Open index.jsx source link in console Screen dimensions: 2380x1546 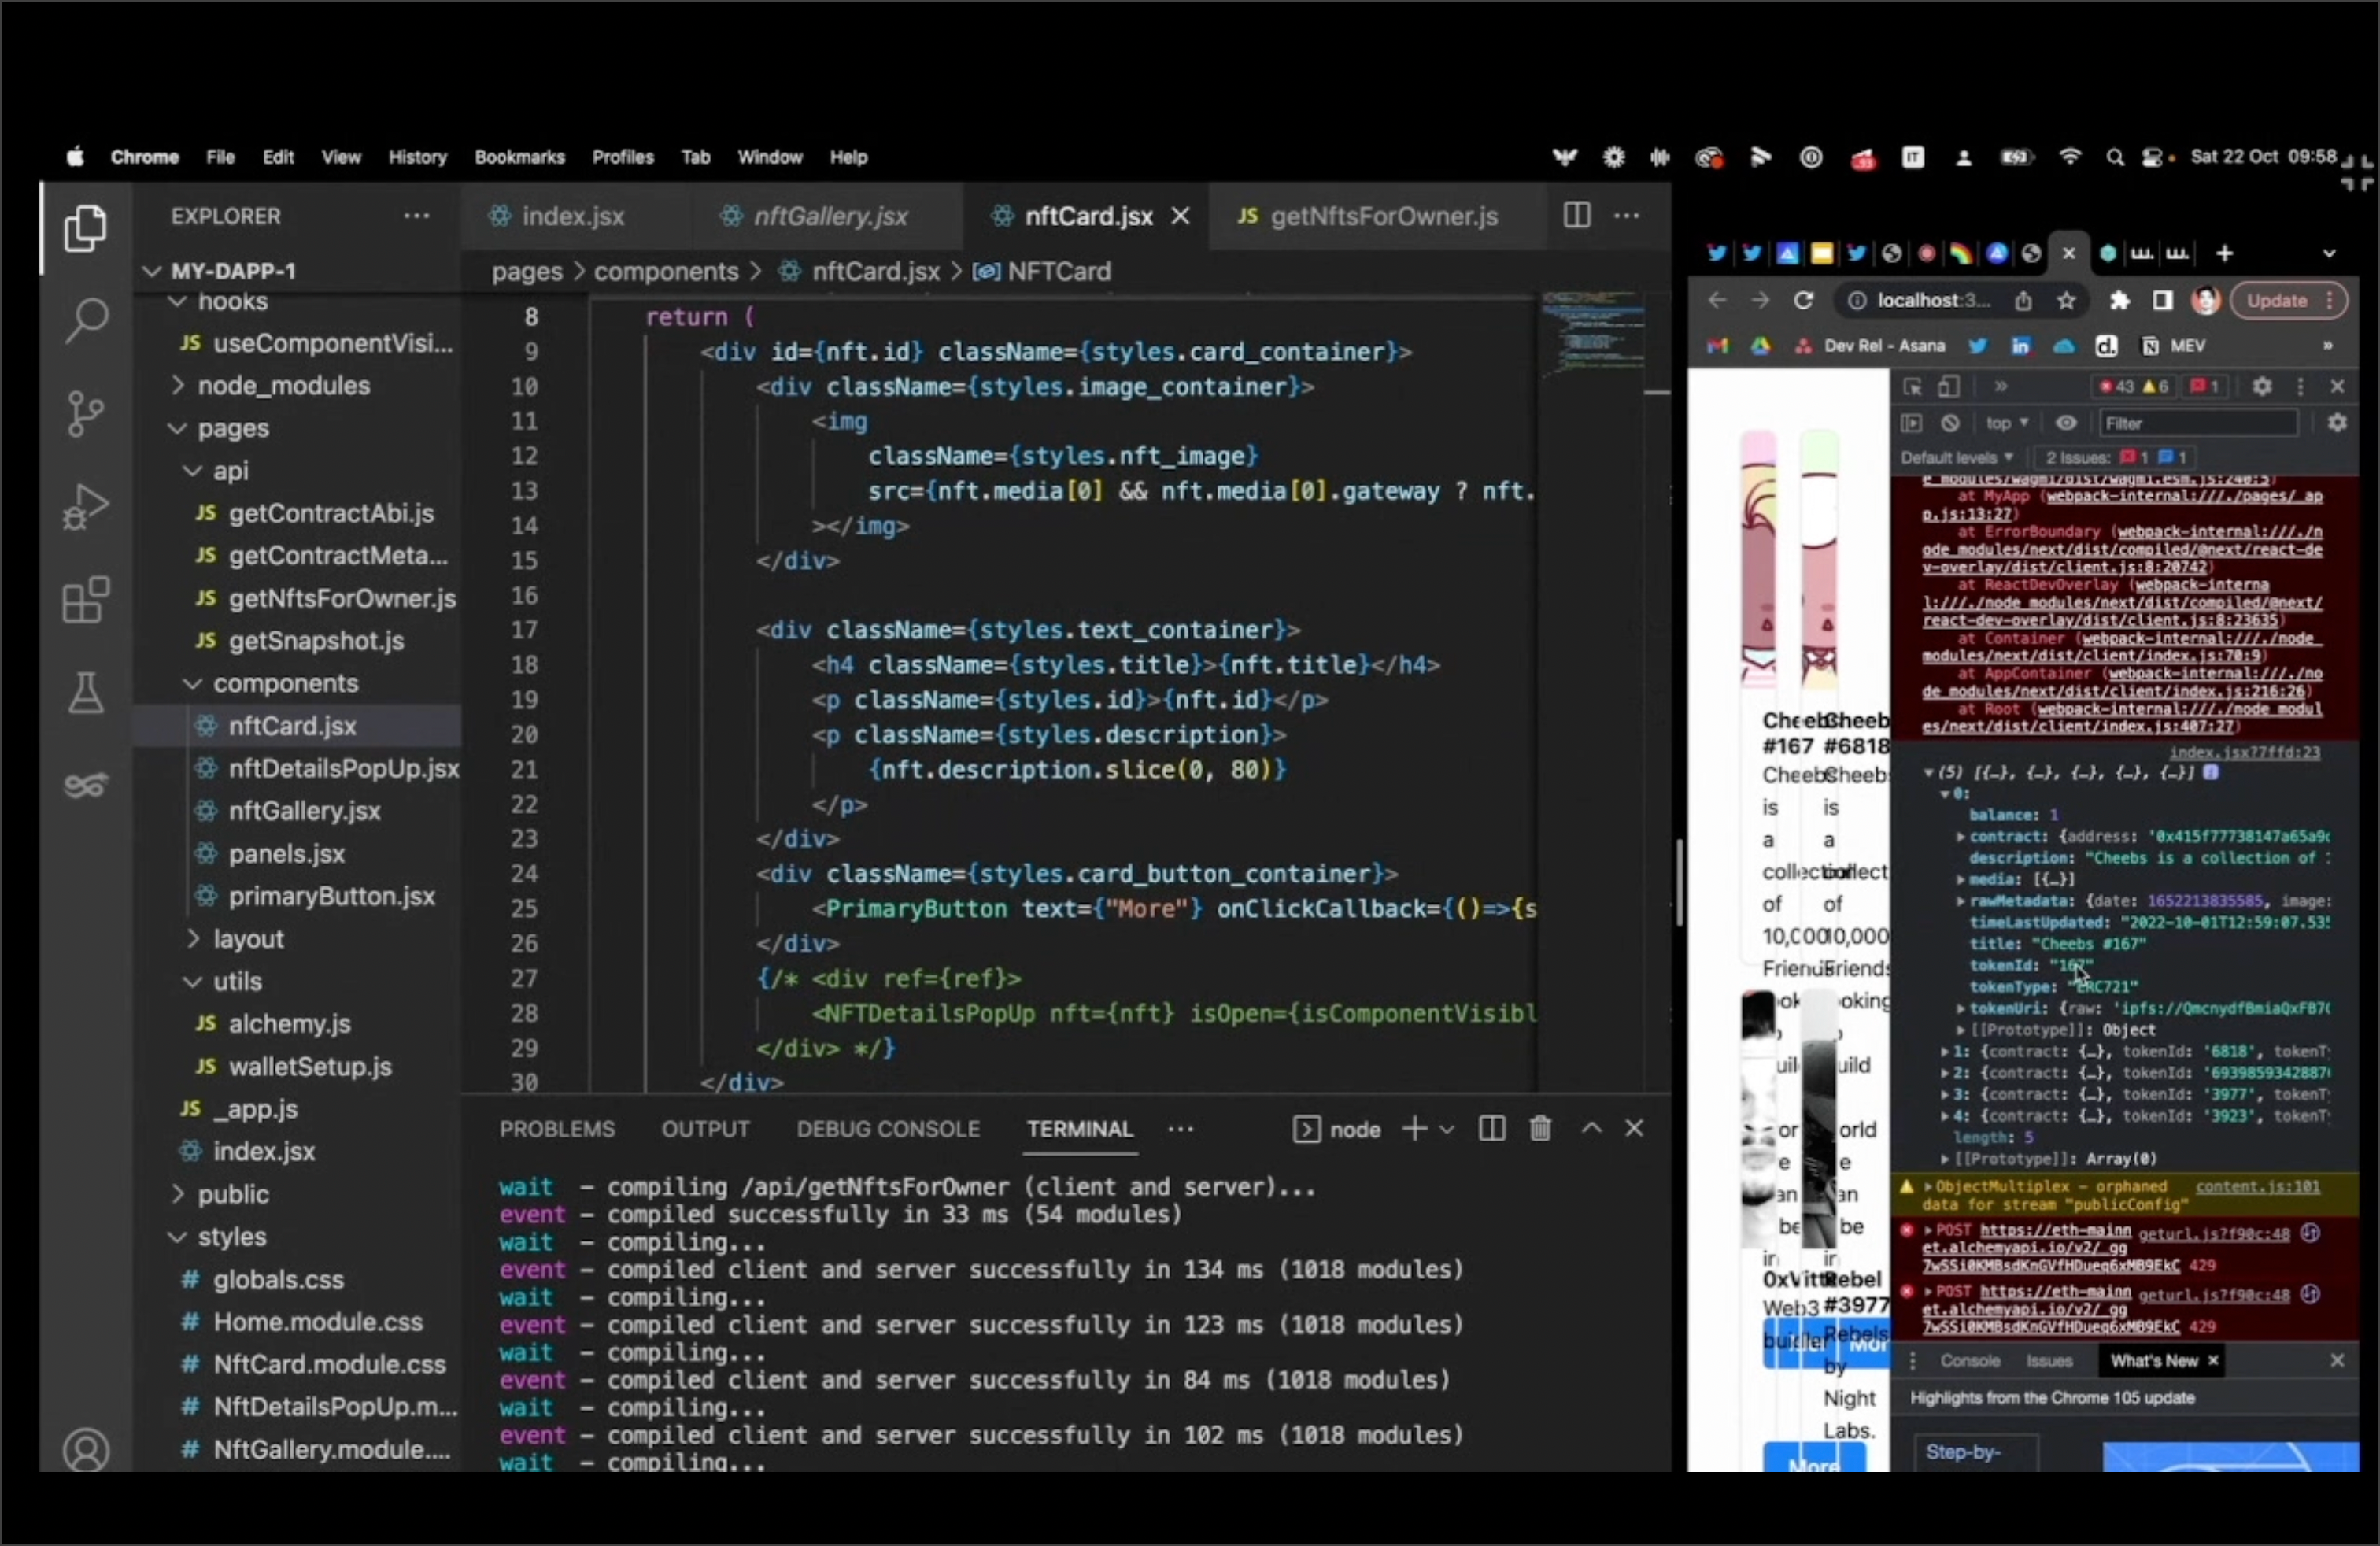pos(2244,752)
